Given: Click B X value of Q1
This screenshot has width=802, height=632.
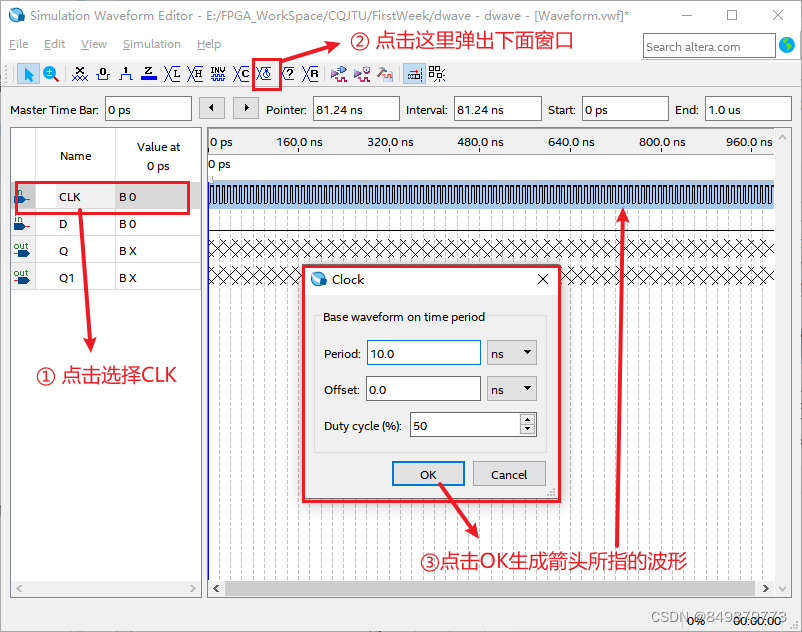Looking at the screenshot, I should point(128,278).
